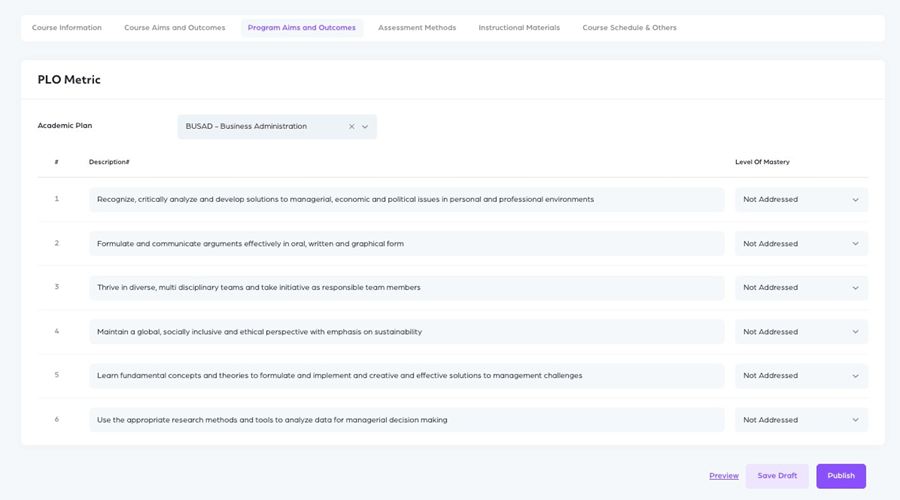This screenshot has height=500, width=900.
Task: Switch to Instructional Materials tab
Action: click(519, 28)
